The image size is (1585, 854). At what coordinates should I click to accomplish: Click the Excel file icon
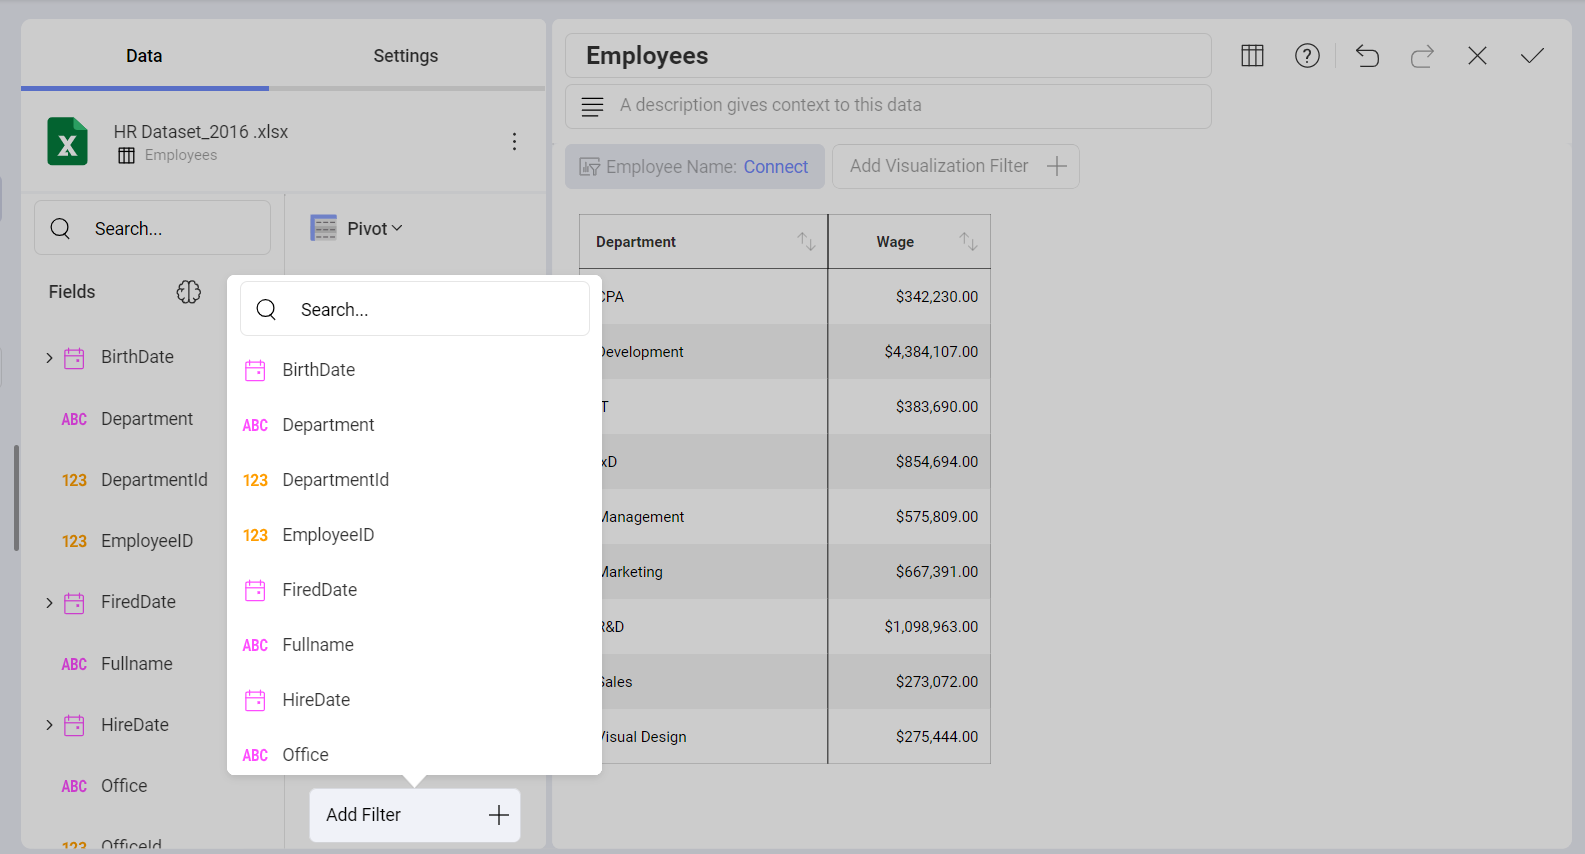click(x=67, y=142)
